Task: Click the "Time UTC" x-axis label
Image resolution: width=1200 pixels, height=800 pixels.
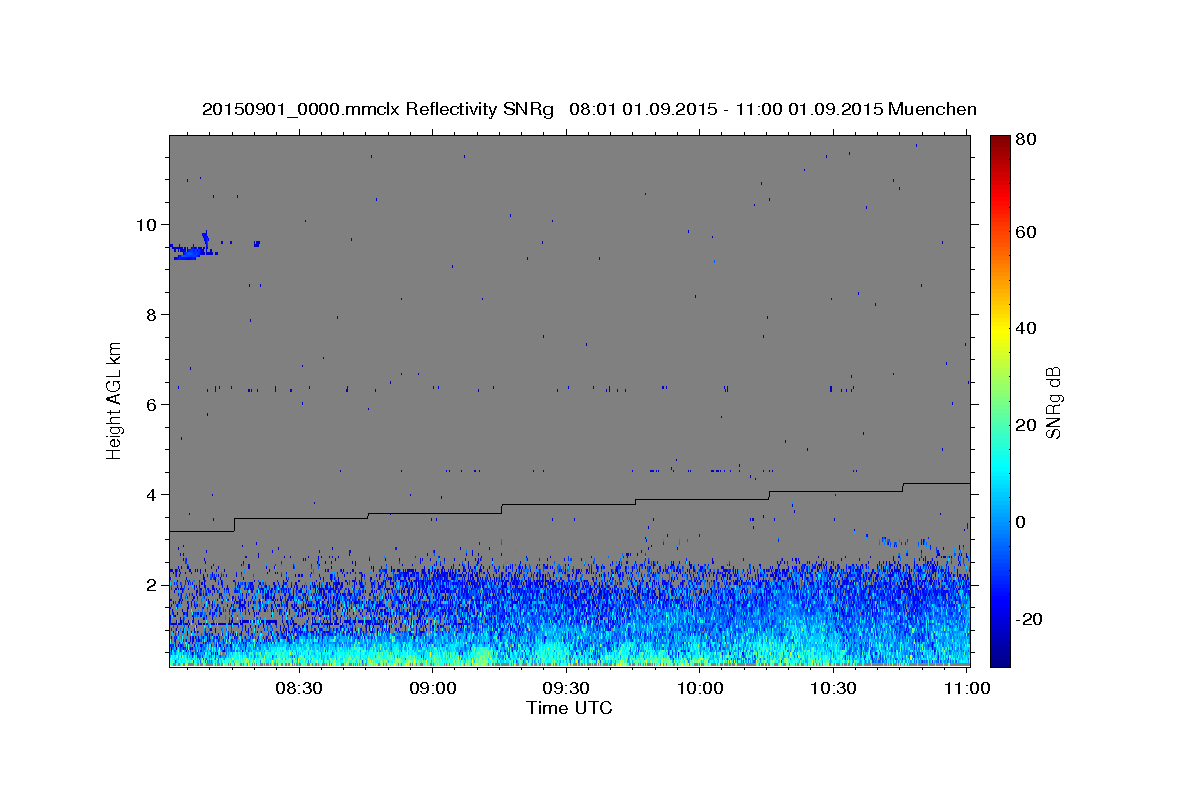Action: click(x=569, y=708)
